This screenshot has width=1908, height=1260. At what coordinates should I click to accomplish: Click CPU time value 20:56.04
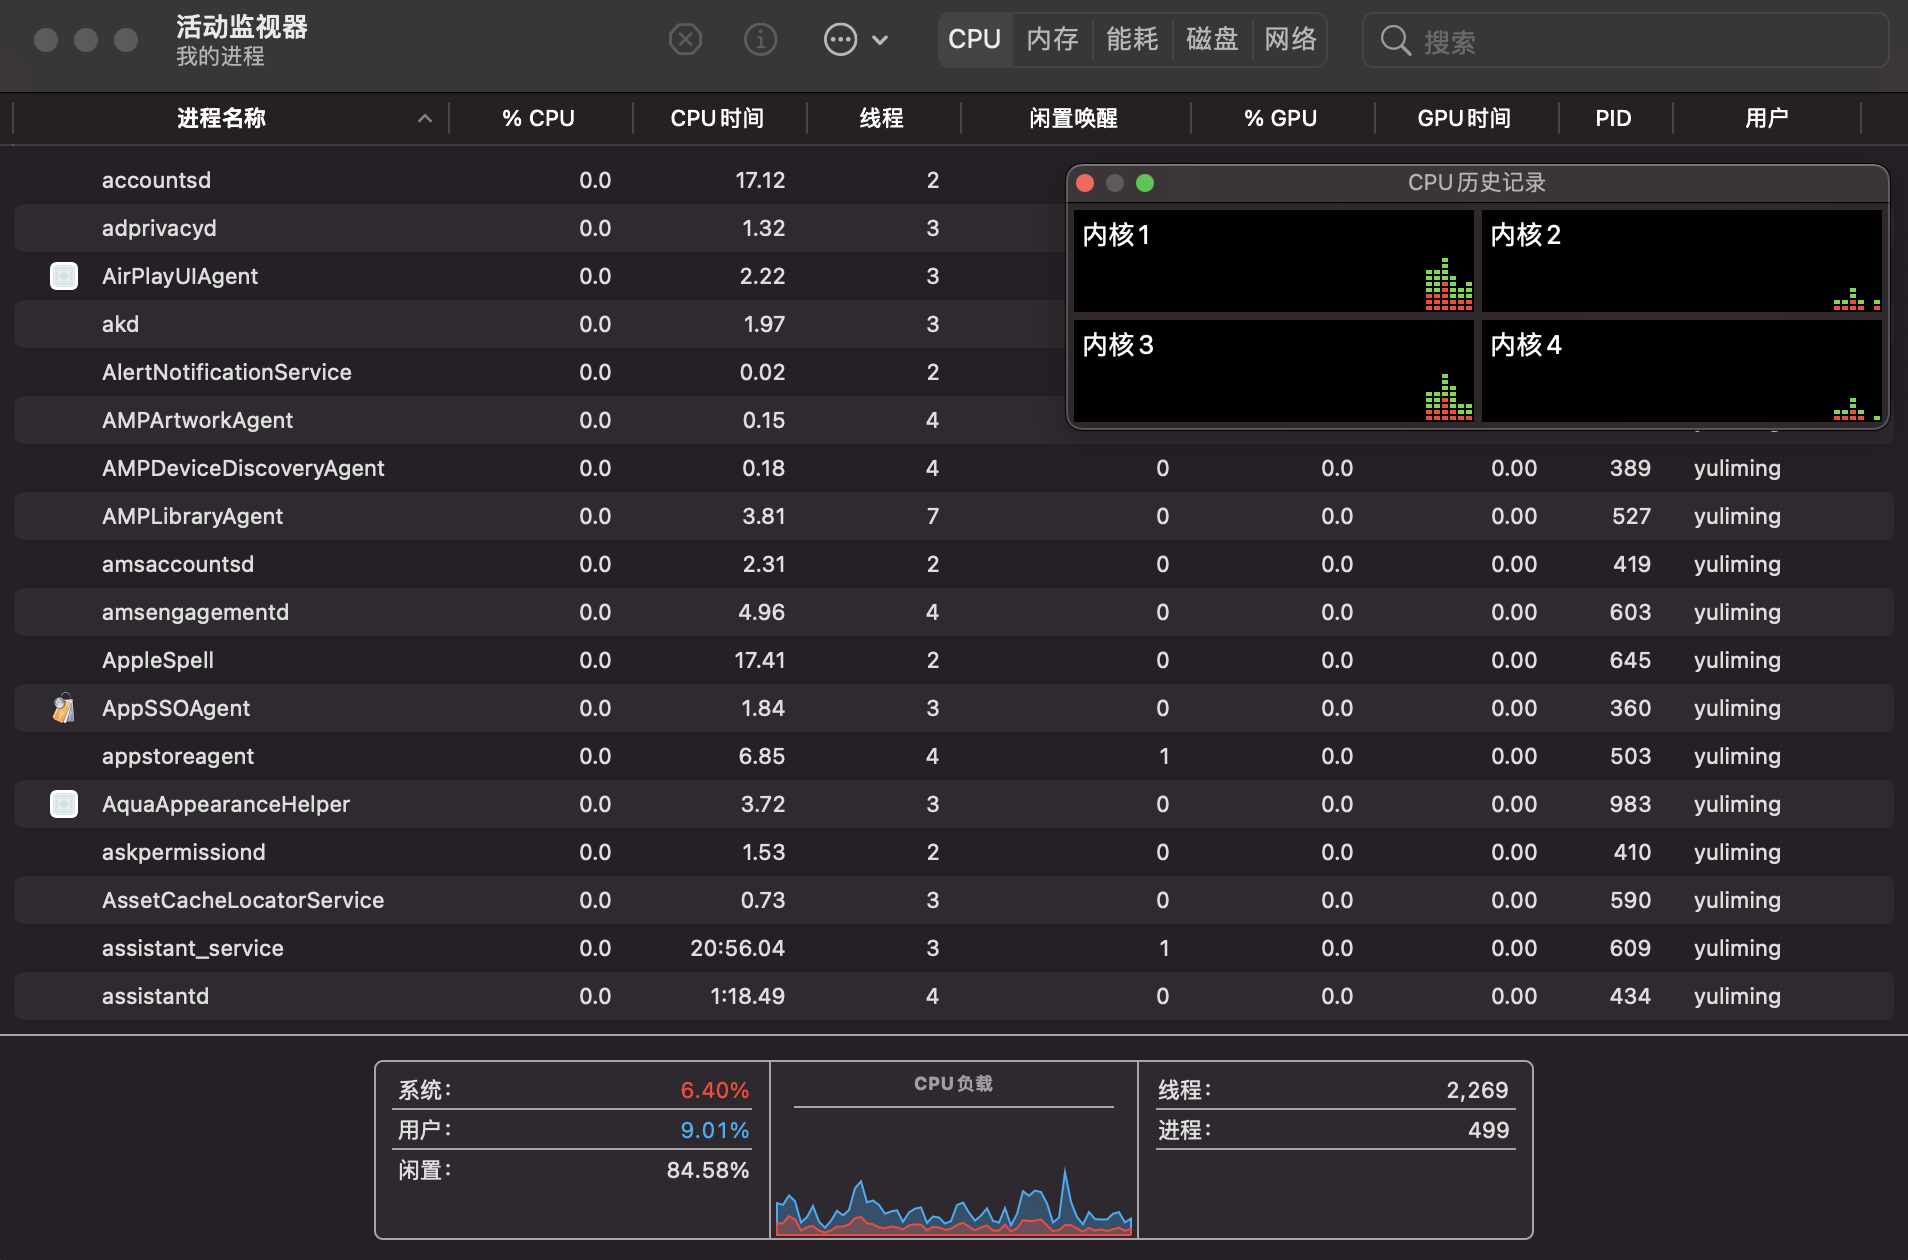point(737,948)
